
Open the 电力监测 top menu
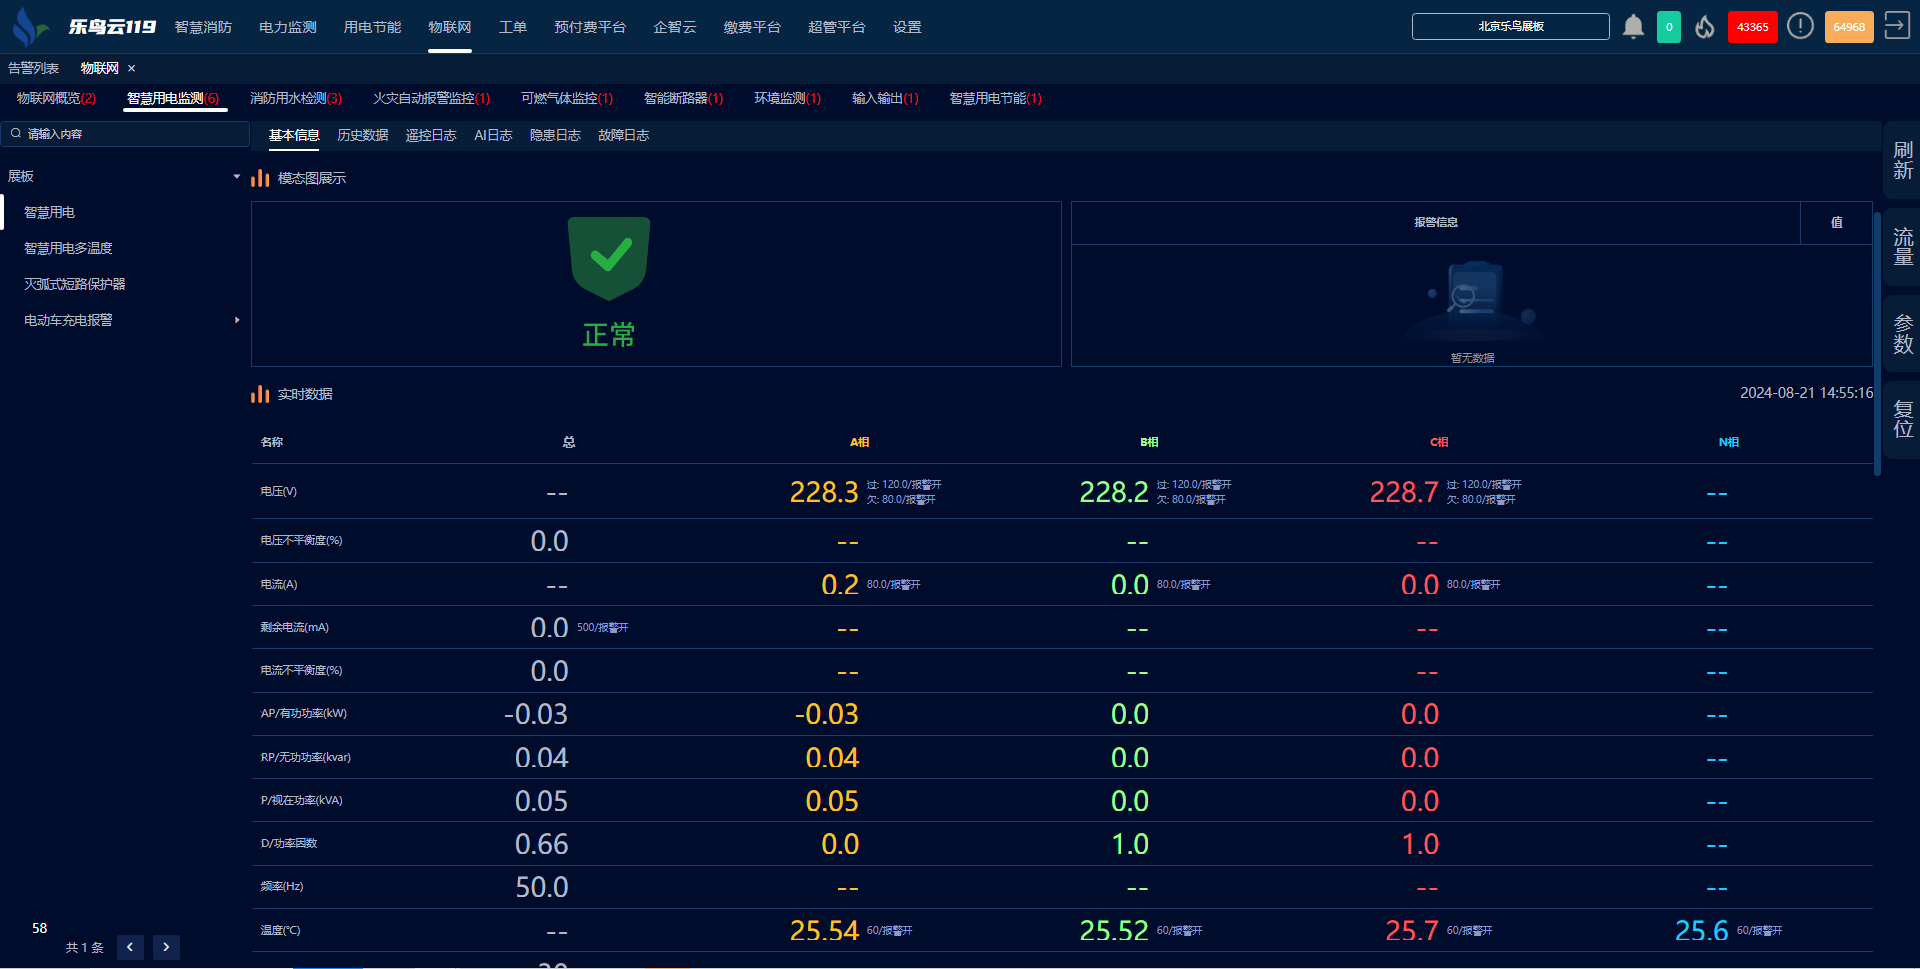(x=287, y=27)
